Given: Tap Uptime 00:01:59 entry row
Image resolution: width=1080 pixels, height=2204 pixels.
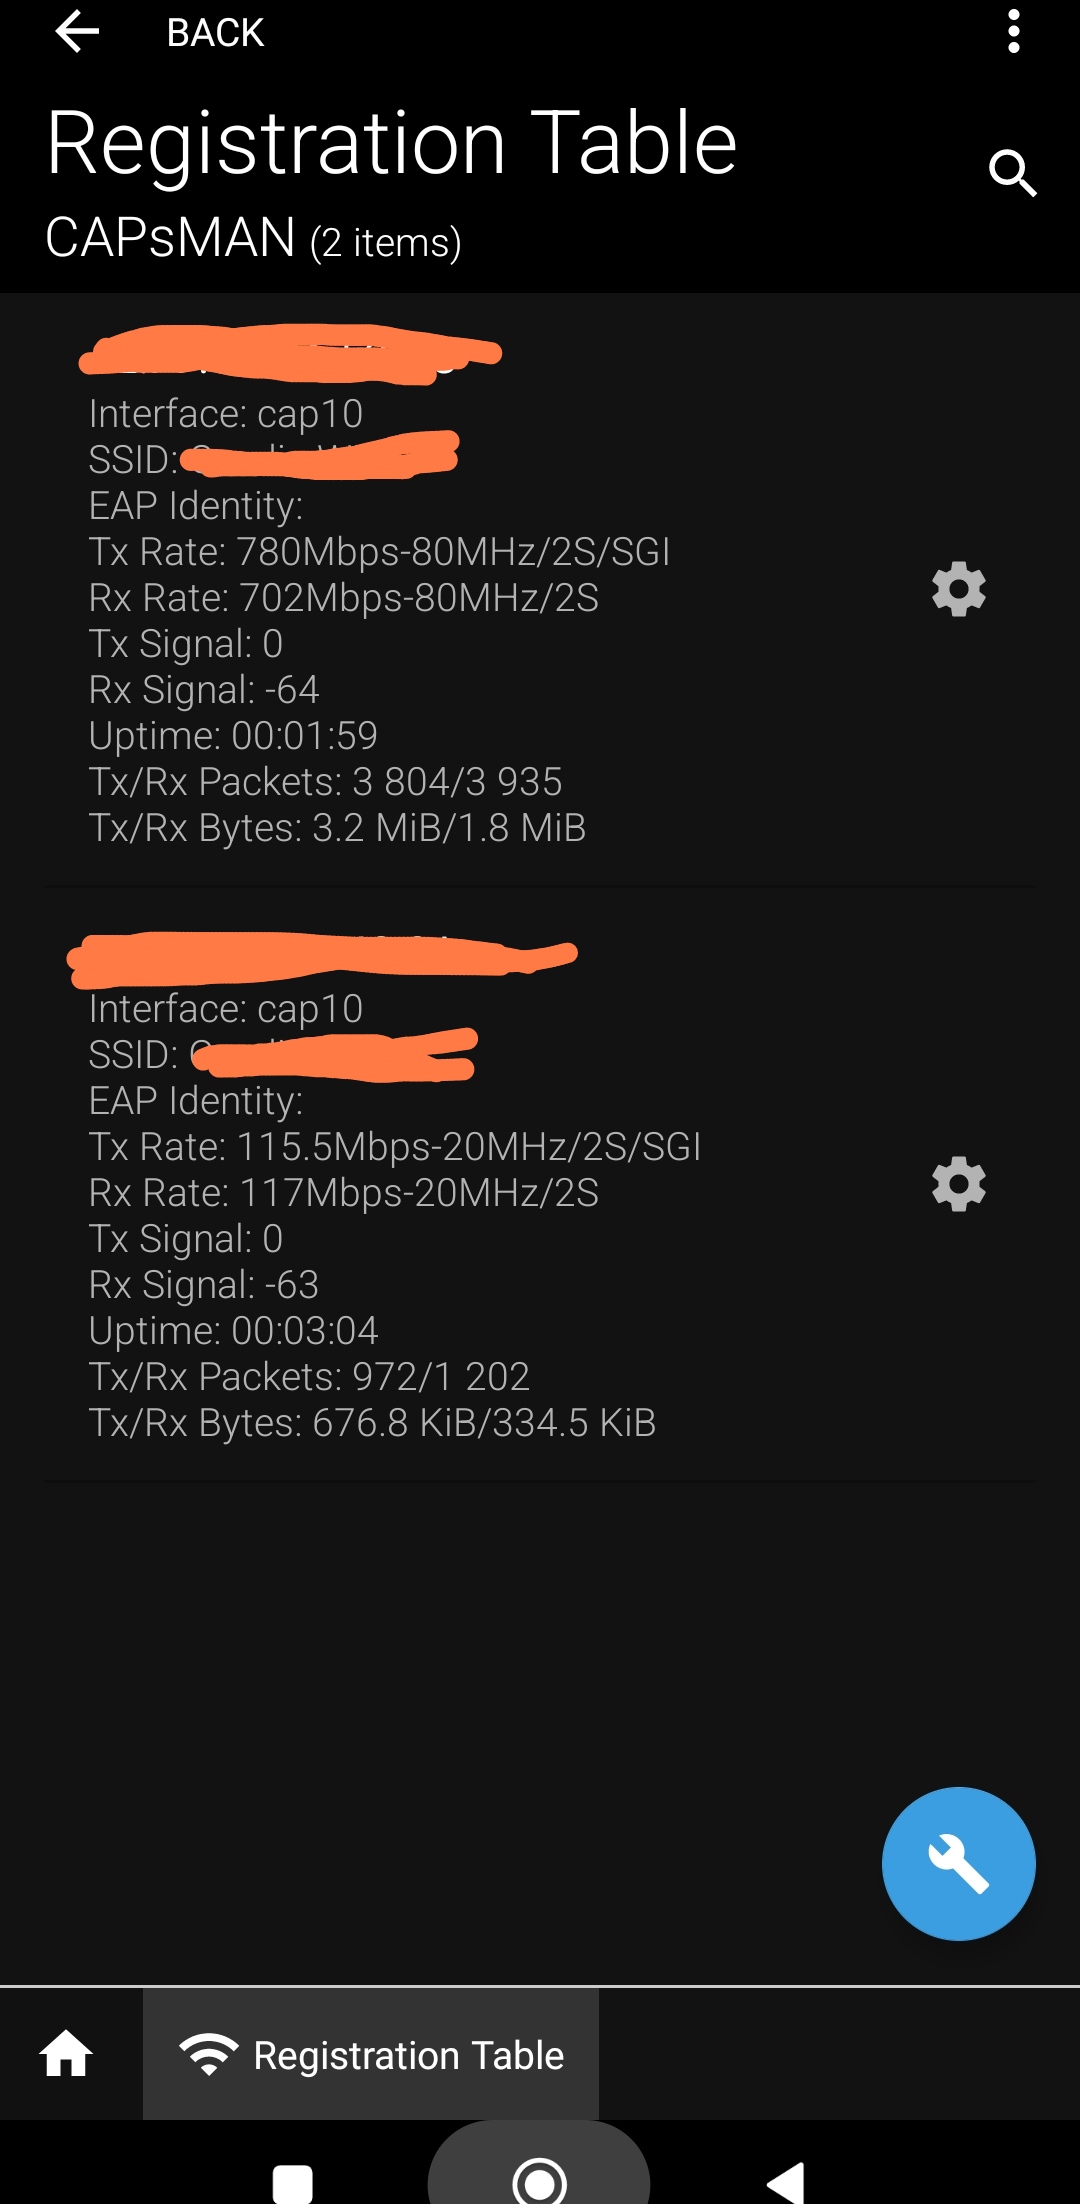Looking at the screenshot, I should (233, 736).
